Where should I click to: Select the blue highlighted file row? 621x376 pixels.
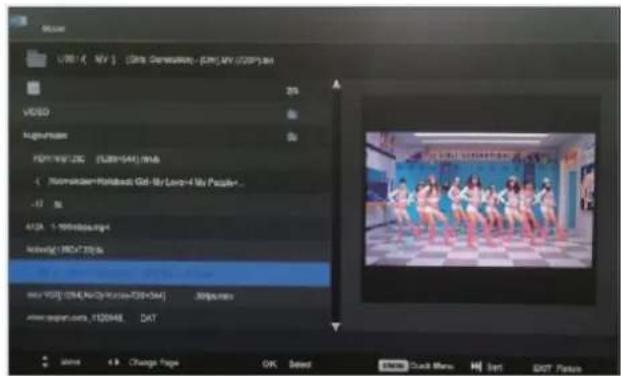click(170, 273)
